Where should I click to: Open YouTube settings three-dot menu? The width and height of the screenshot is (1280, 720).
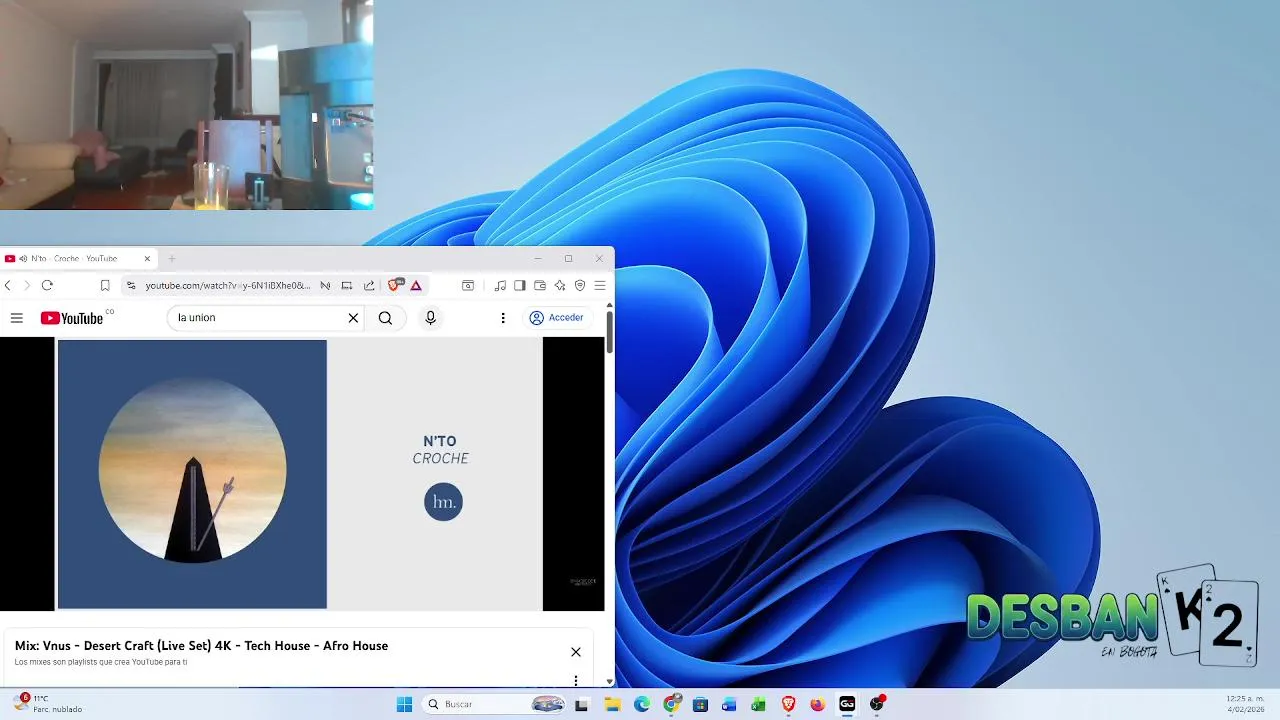tap(503, 318)
